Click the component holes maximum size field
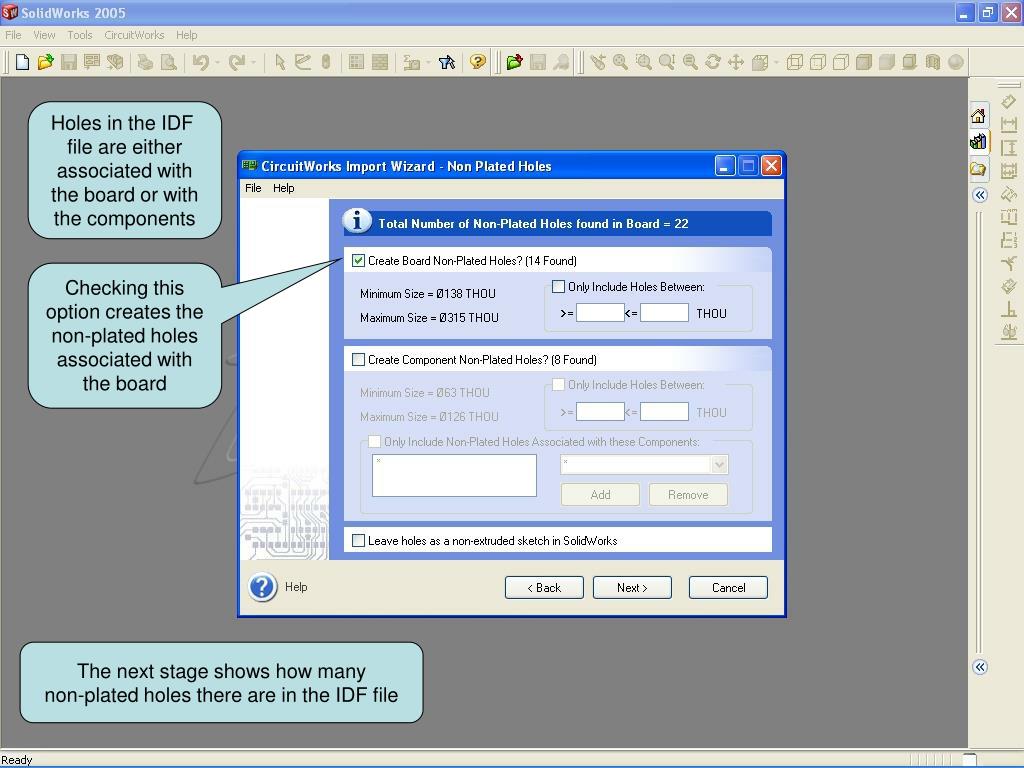The image size is (1024, 768). [664, 412]
